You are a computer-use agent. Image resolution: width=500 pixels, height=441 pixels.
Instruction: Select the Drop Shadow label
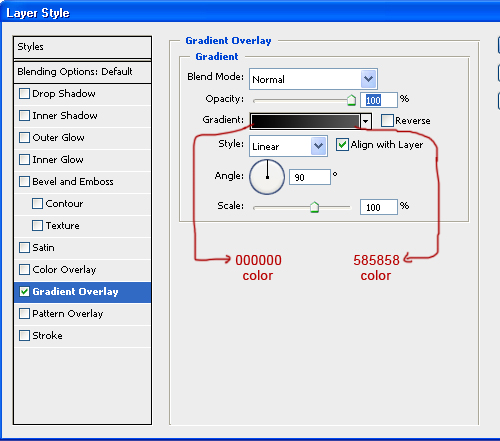64,94
